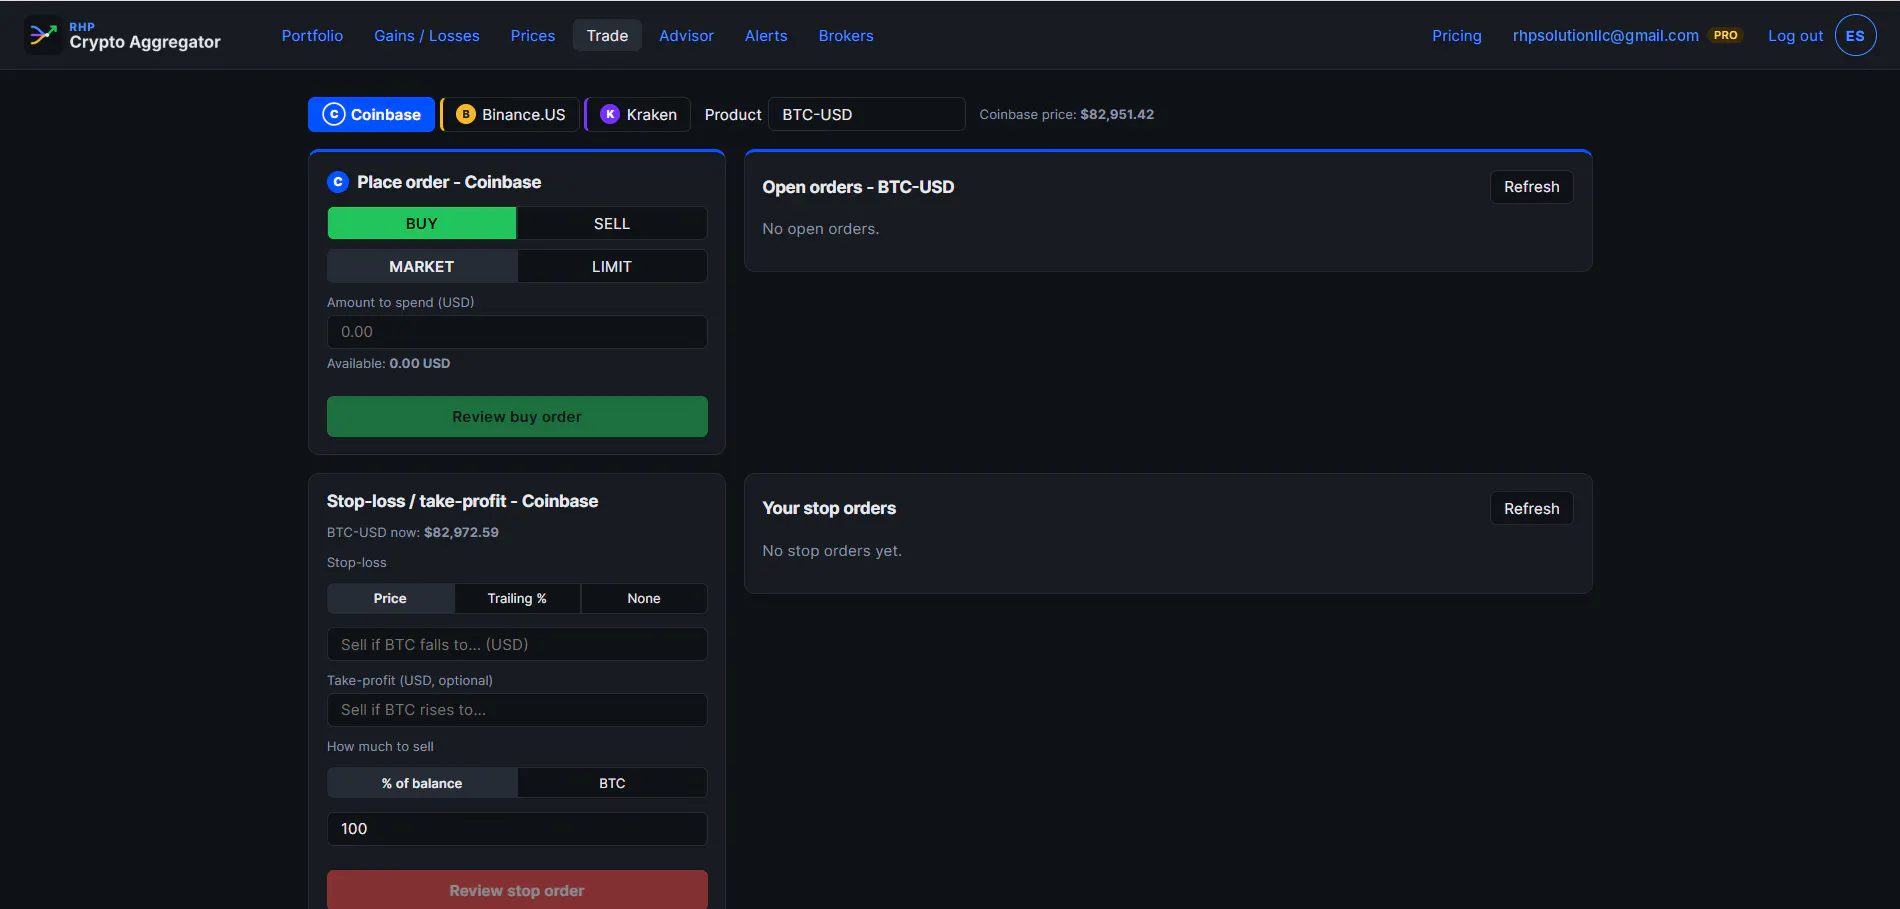Click the RHP Crypto Aggregator logo icon
The width and height of the screenshot is (1900, 909).
pyautogui.click(x=42, y=35)
